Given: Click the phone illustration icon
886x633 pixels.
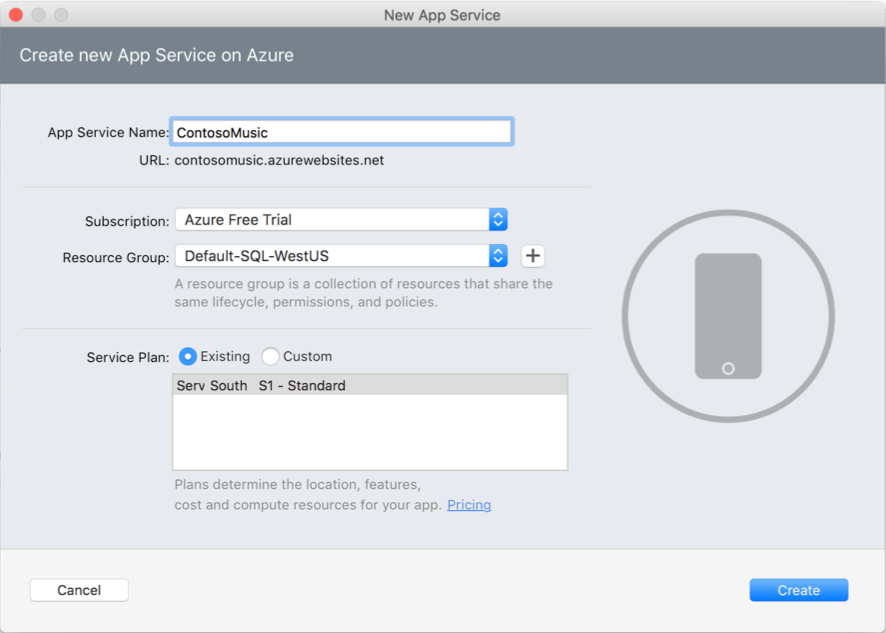Looking at the screenshot, I should tap(728, 316).
